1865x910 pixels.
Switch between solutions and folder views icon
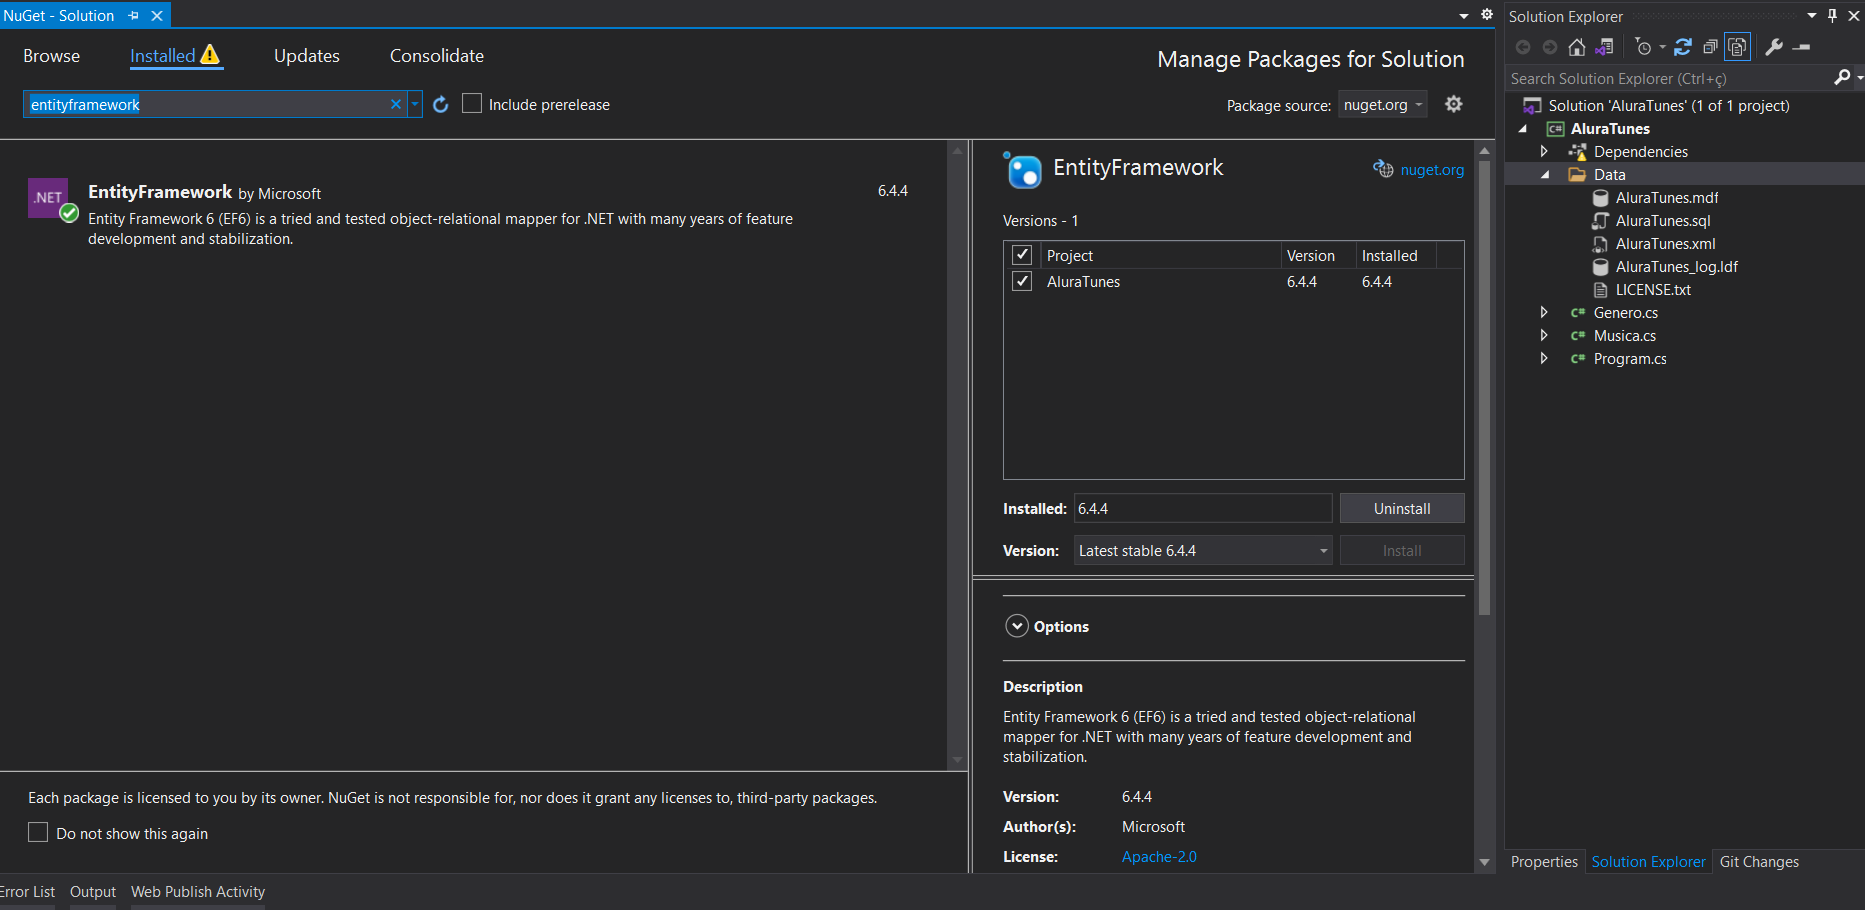(1605, 47)
